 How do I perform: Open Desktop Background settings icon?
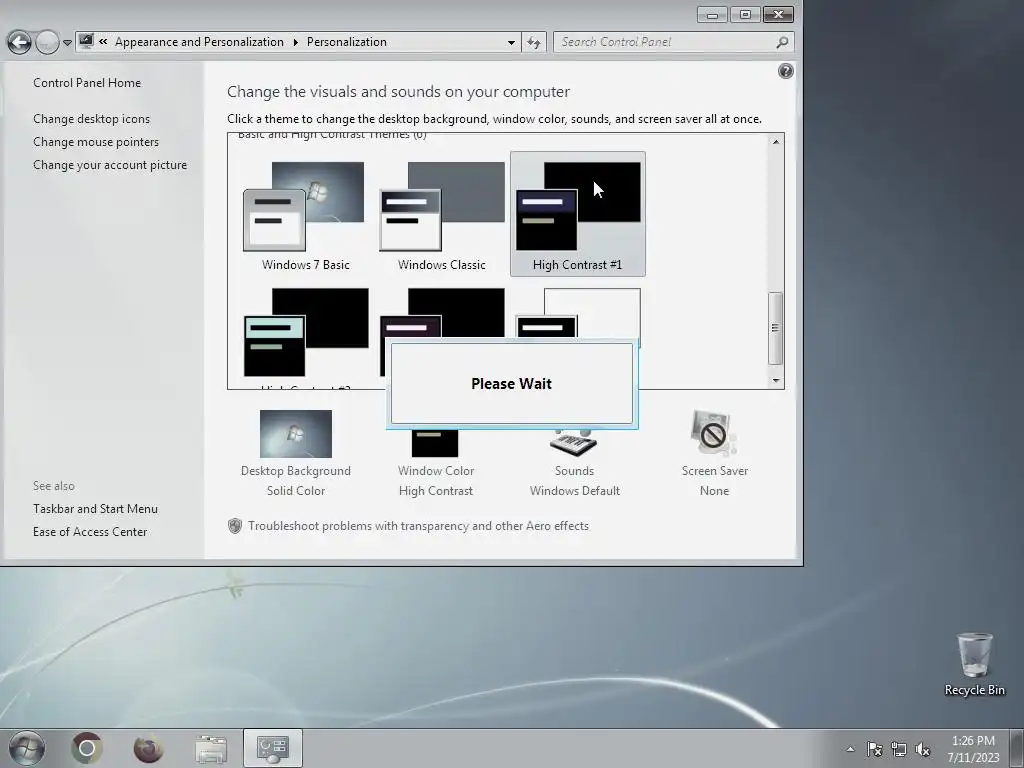(295, 434)
